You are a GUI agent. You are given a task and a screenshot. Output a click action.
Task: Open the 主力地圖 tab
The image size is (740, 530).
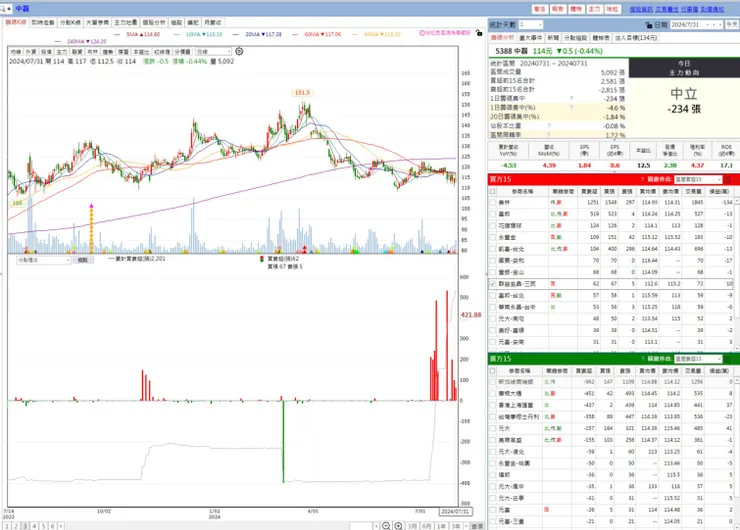(x=126, y=23)
